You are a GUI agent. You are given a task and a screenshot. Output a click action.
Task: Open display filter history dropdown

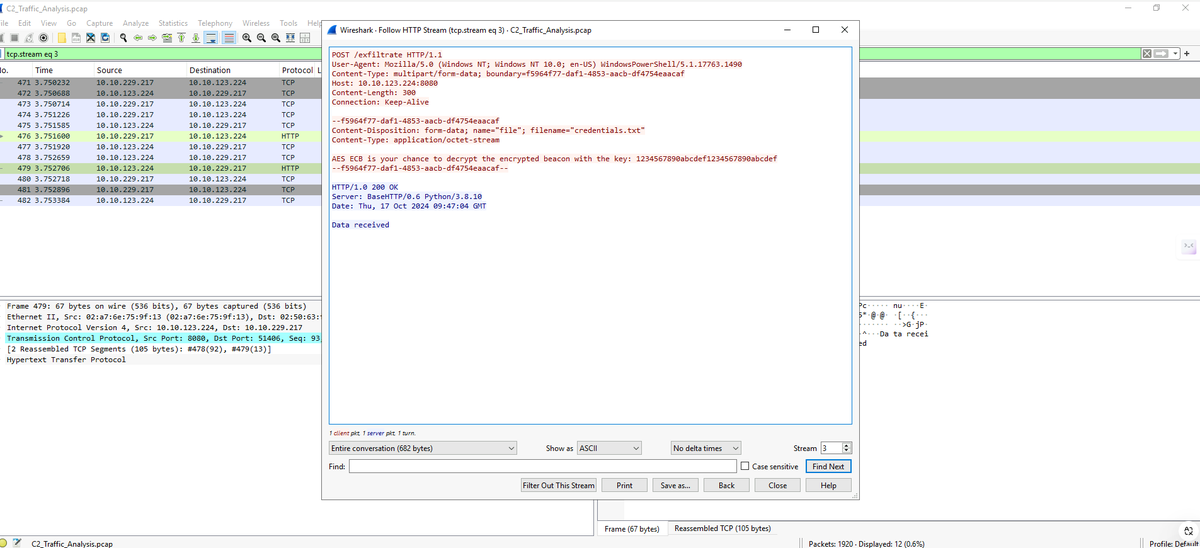tap(1175, 53)
